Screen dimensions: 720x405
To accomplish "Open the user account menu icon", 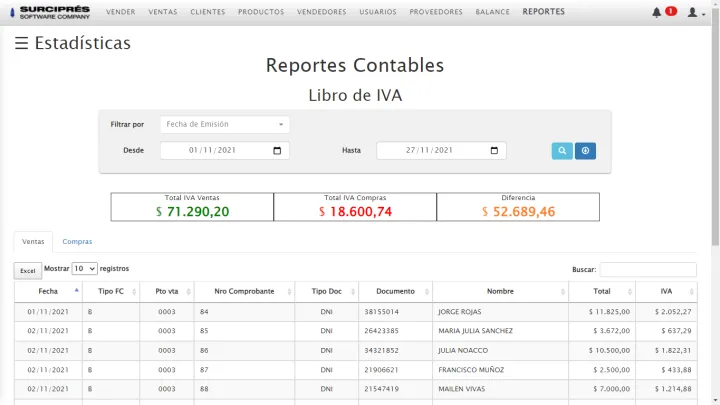I will pyautogui.click(x=692, y=12).
